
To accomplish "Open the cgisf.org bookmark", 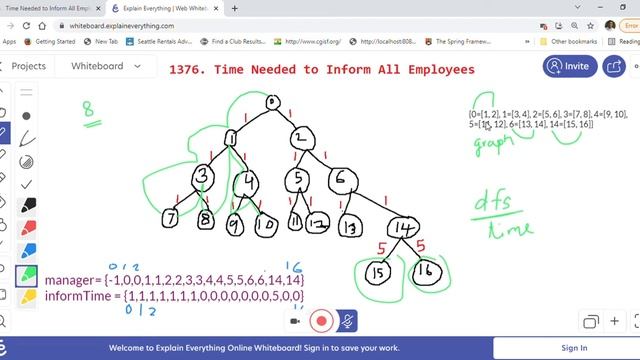I will coord(307,42).
